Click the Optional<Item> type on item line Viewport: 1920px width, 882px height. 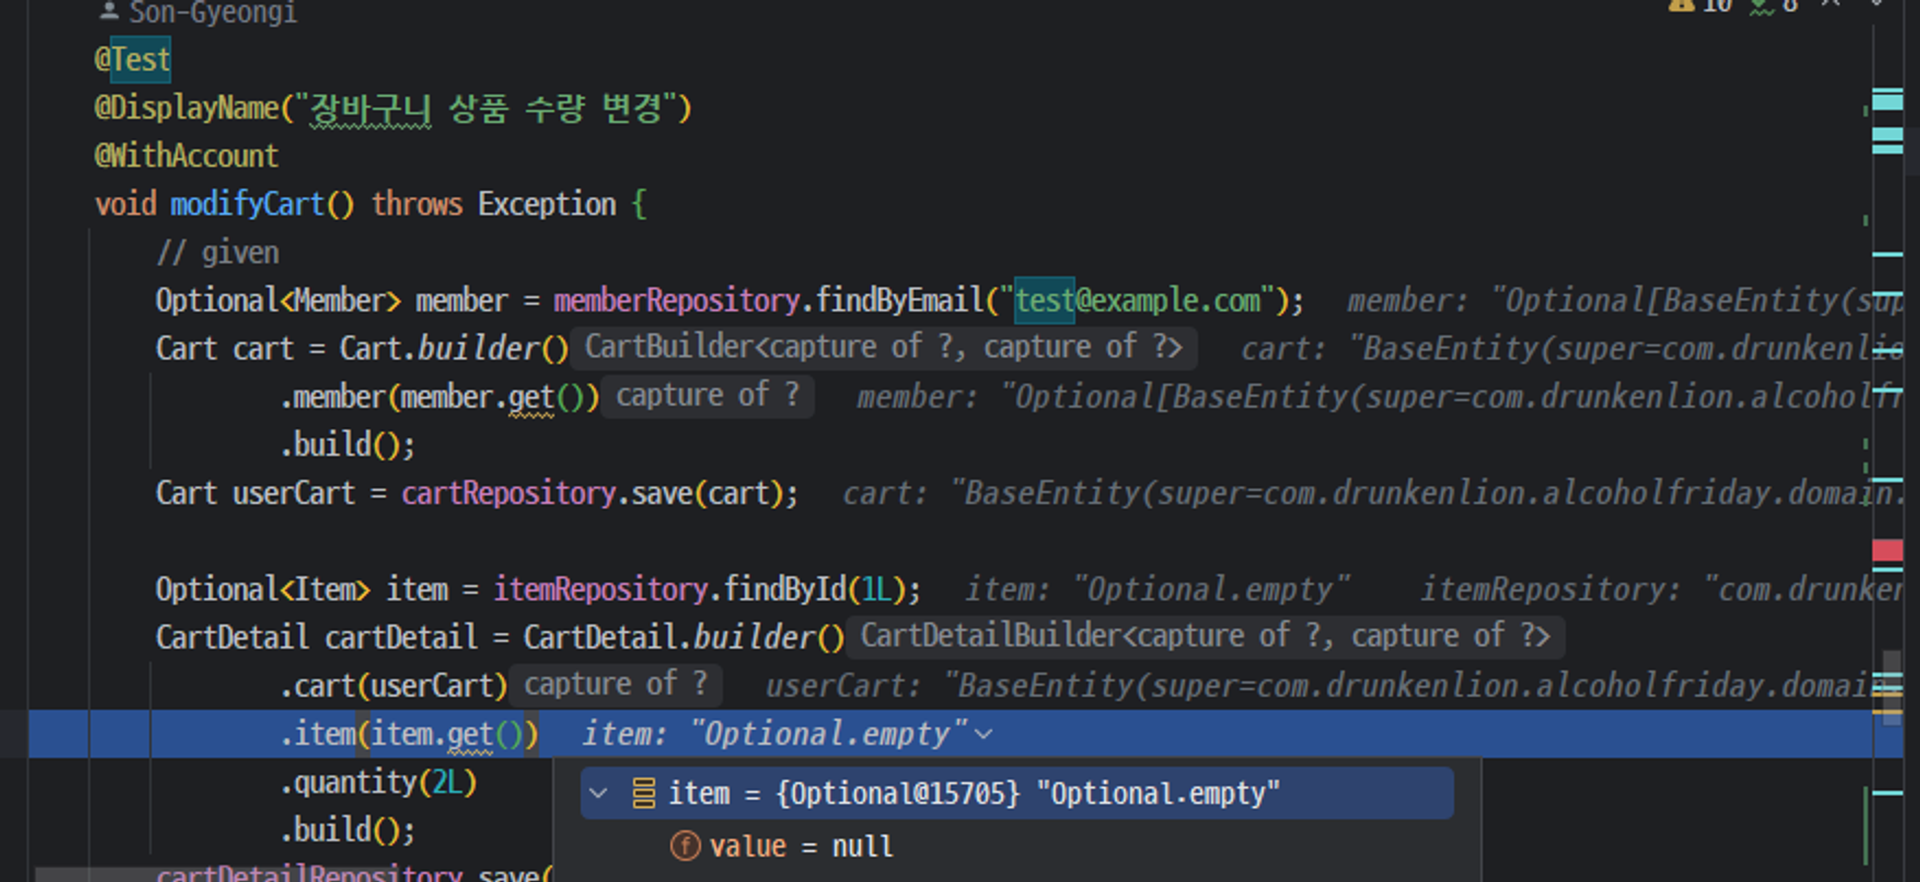(263, 589)
